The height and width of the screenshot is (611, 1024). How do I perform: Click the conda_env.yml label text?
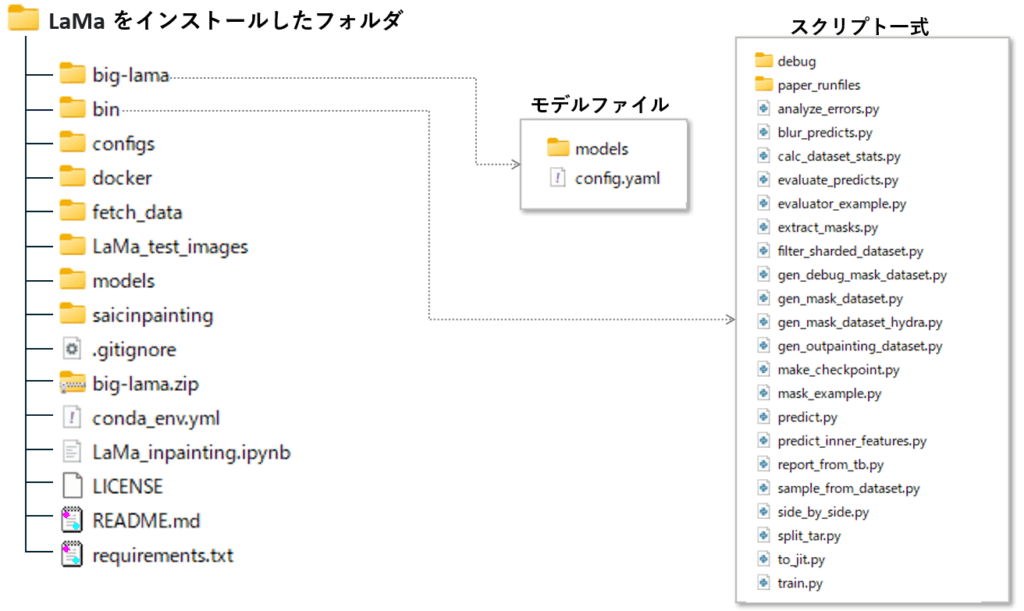coord(155,418)
